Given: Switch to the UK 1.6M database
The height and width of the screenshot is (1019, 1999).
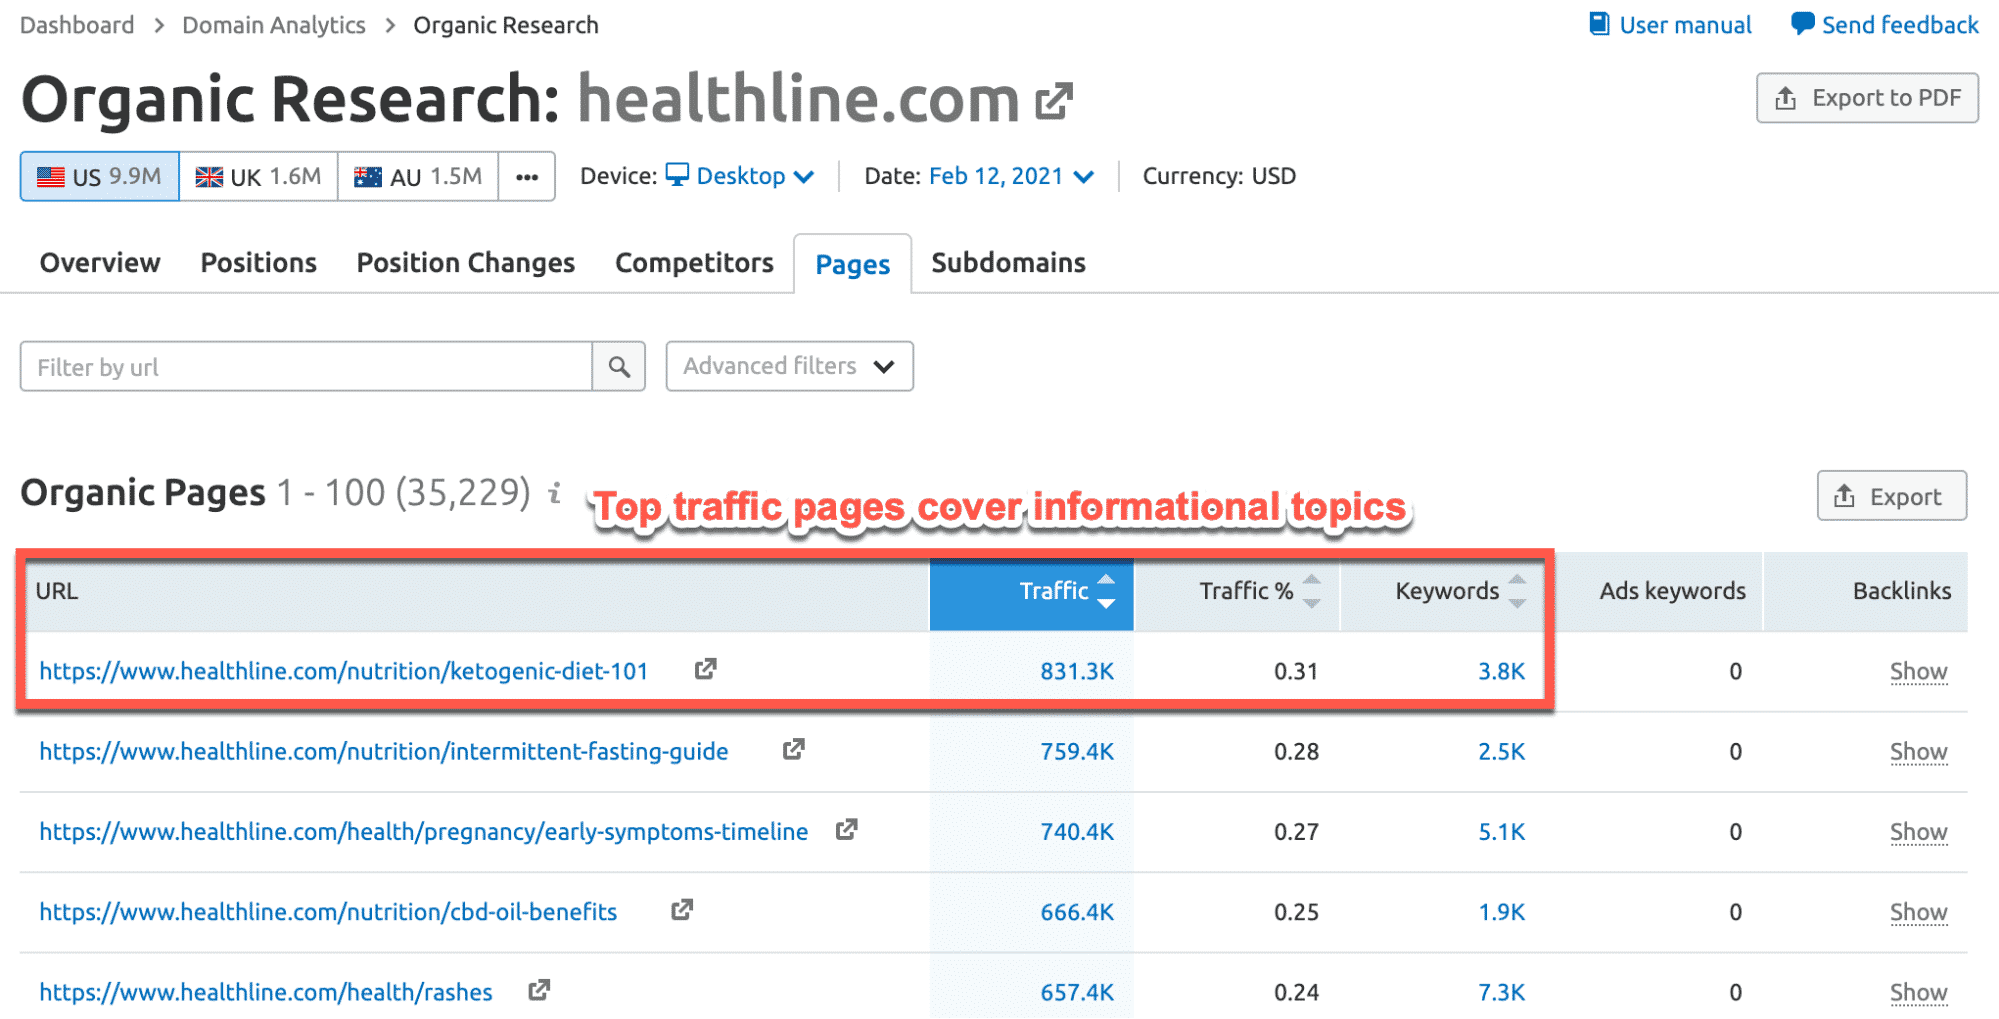Looking at the screenshot, I should (x=258, y=177).
